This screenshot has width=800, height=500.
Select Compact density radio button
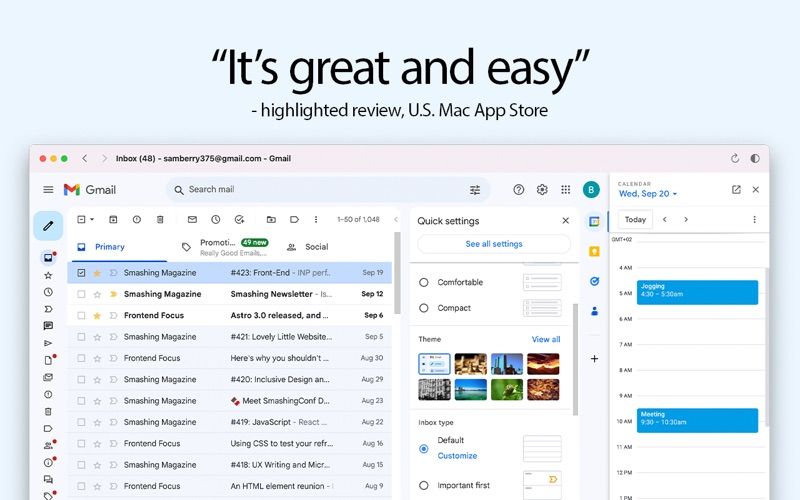click(423, 308)
